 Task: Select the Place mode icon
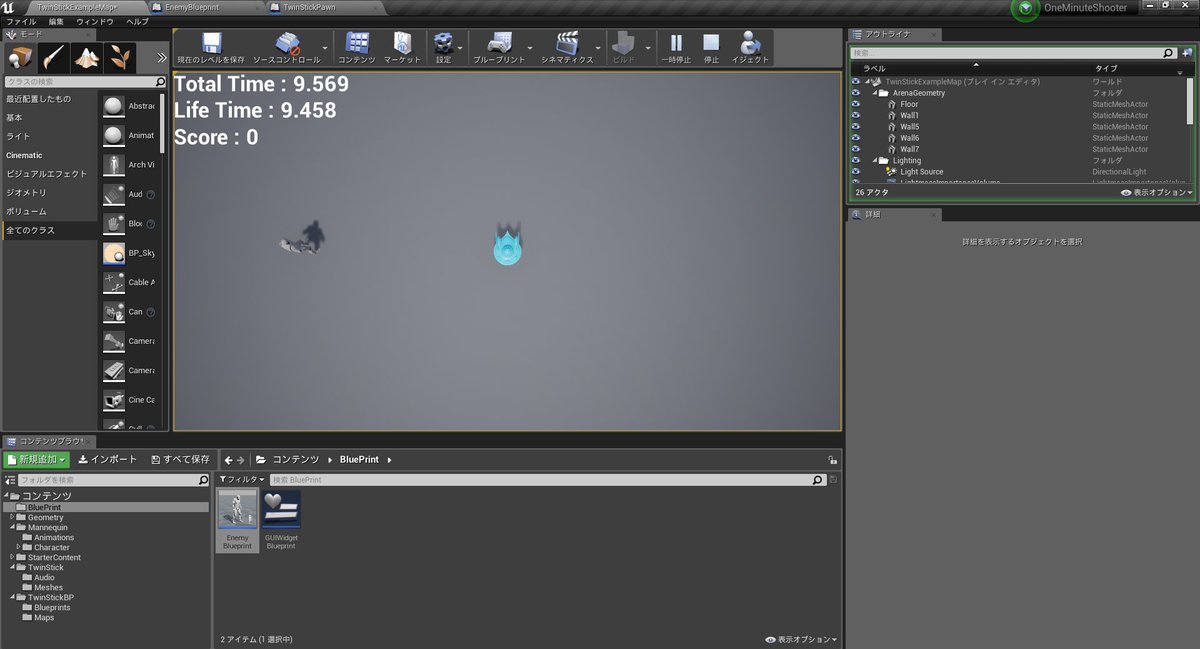pyautogui.click(x=22, y=57)
